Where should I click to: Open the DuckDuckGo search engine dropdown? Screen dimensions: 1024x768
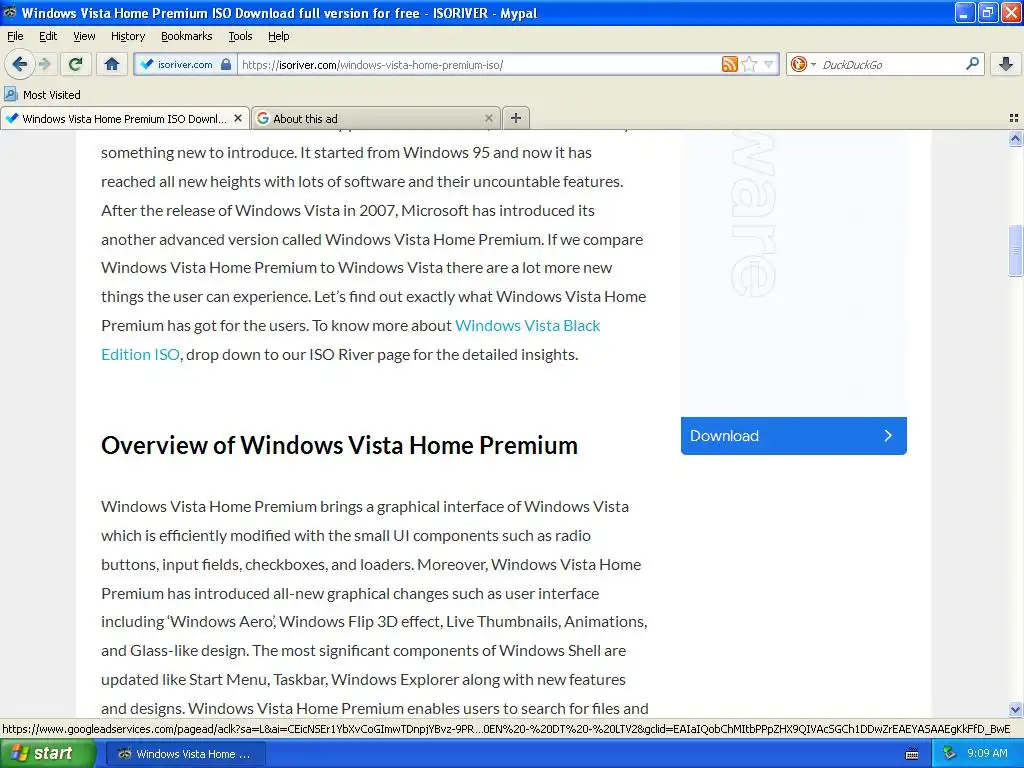click(x=803, y=64)
